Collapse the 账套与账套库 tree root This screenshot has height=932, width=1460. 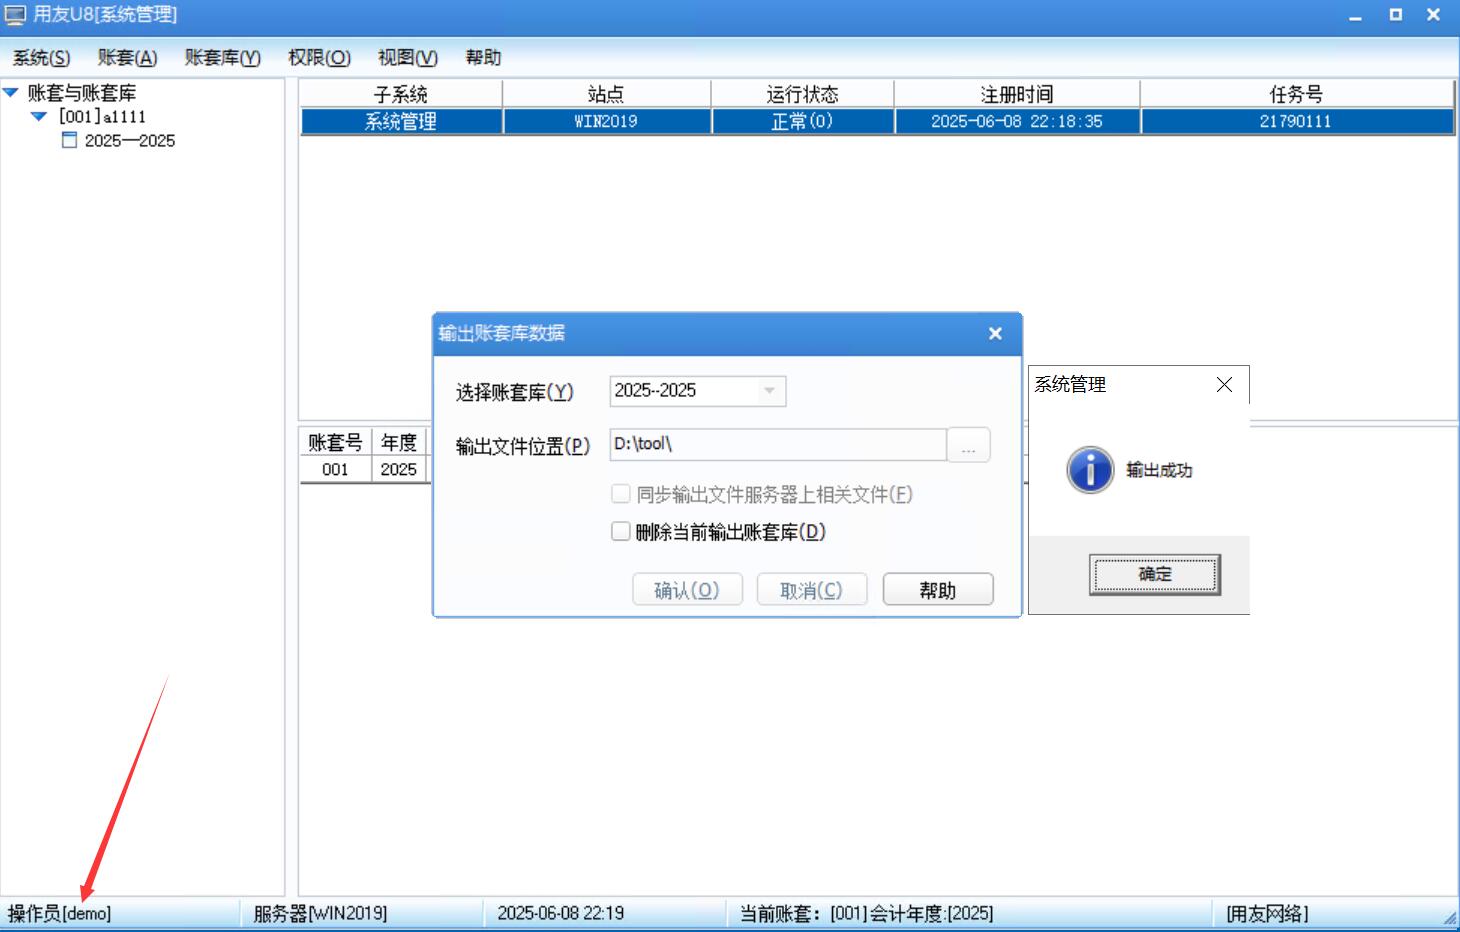[11, 93]
